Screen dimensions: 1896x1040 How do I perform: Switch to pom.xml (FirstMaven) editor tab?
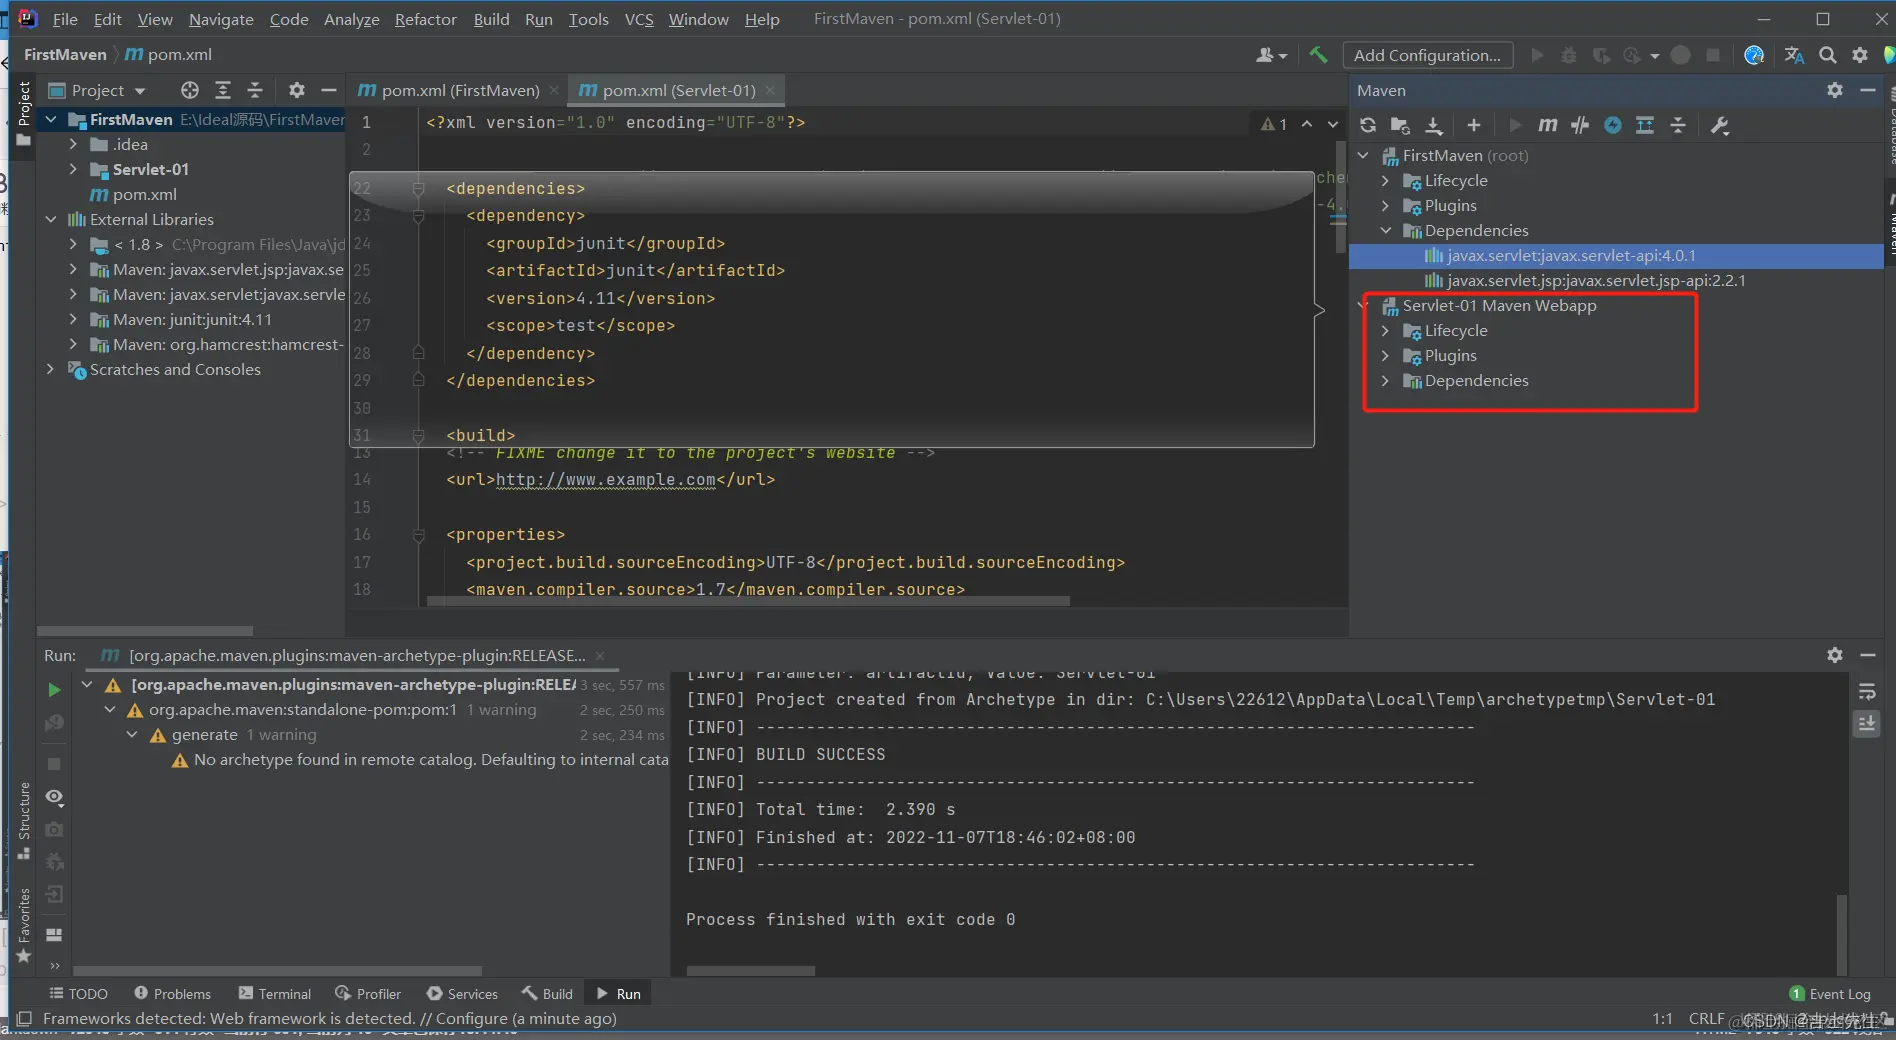pyautogui.click(x=459, y=90)
